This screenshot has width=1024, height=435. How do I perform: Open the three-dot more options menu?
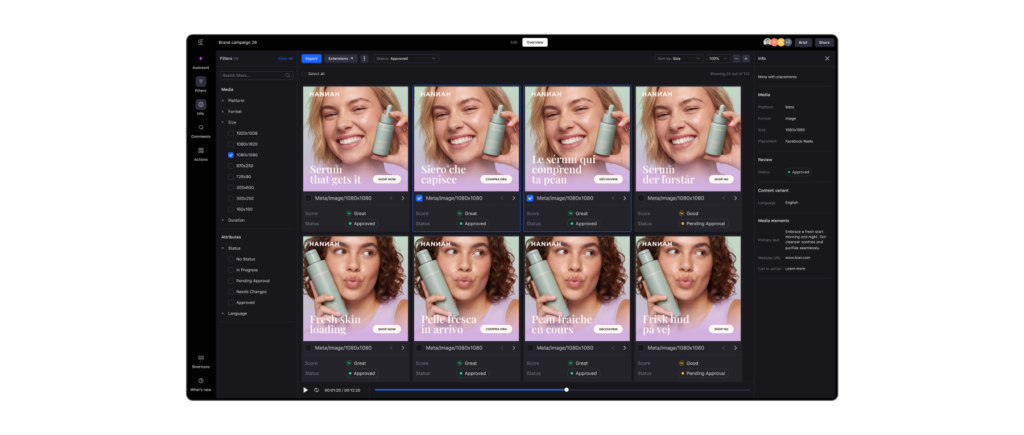click(364, 58)
